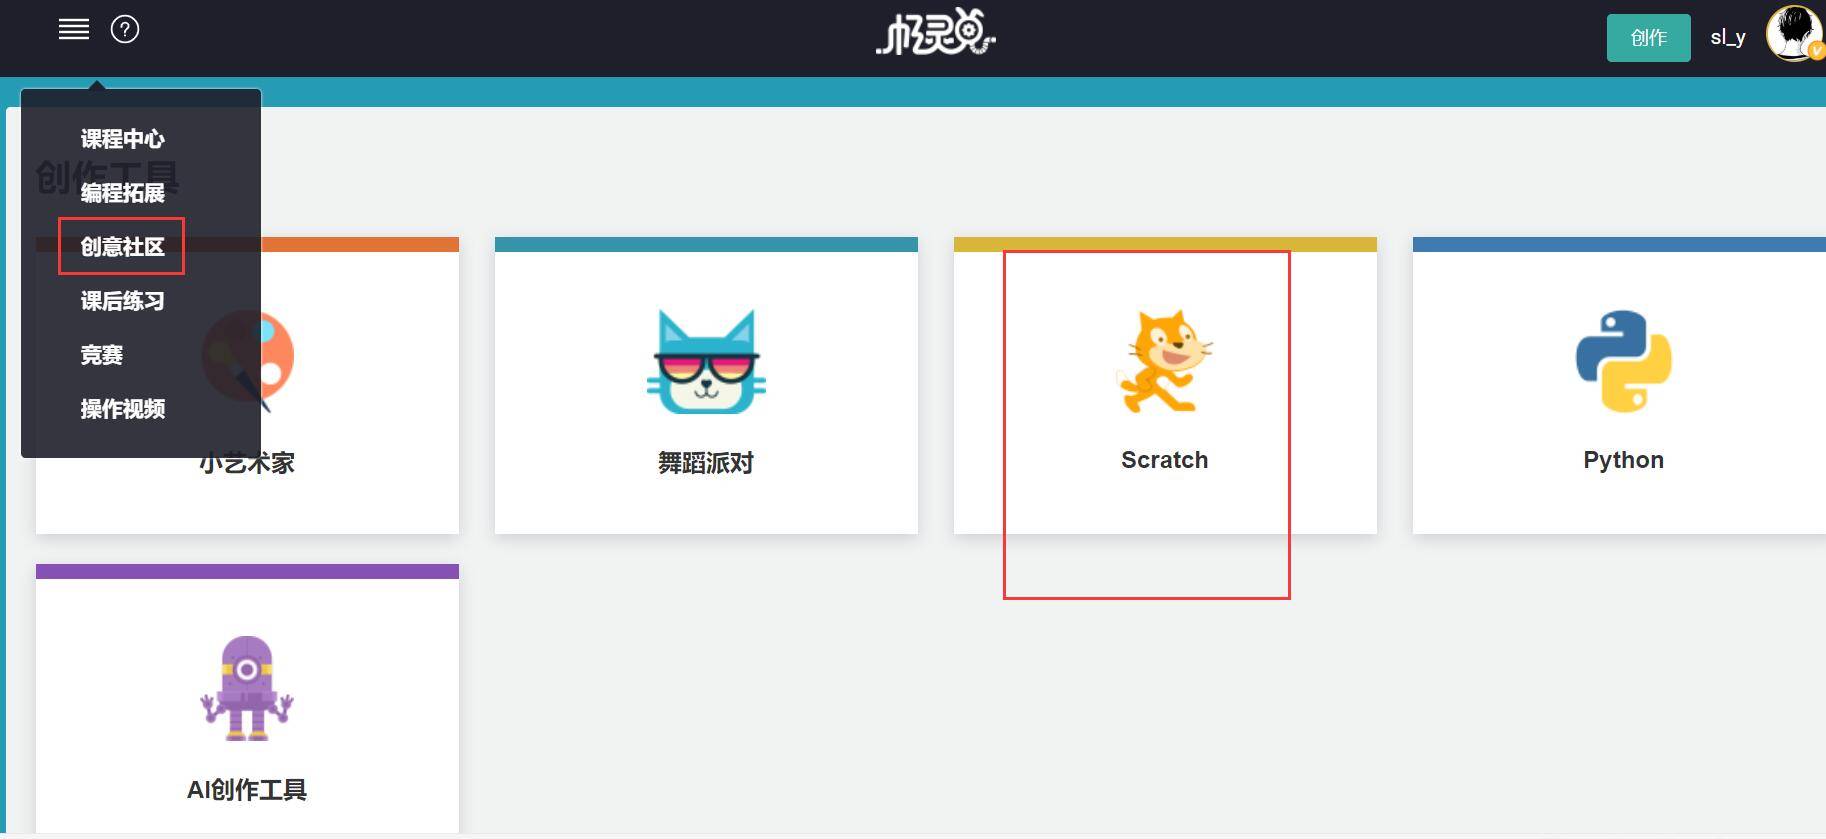The image size is (1826, 839).
Task: Open the AI创作工具 label
Action: pos(247,790)
